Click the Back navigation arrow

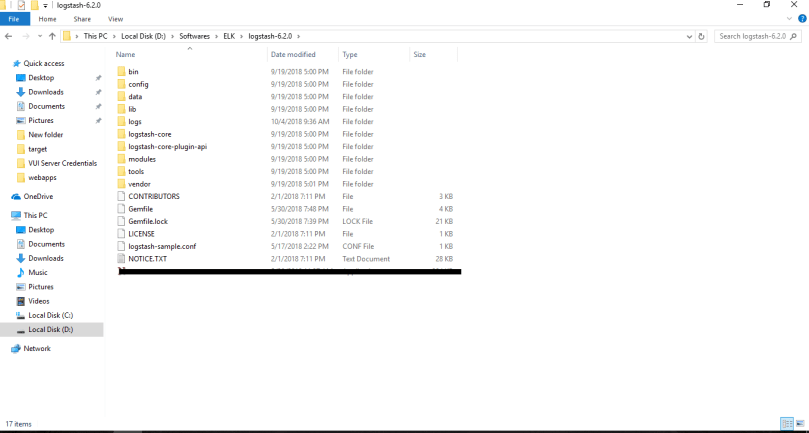8,36
